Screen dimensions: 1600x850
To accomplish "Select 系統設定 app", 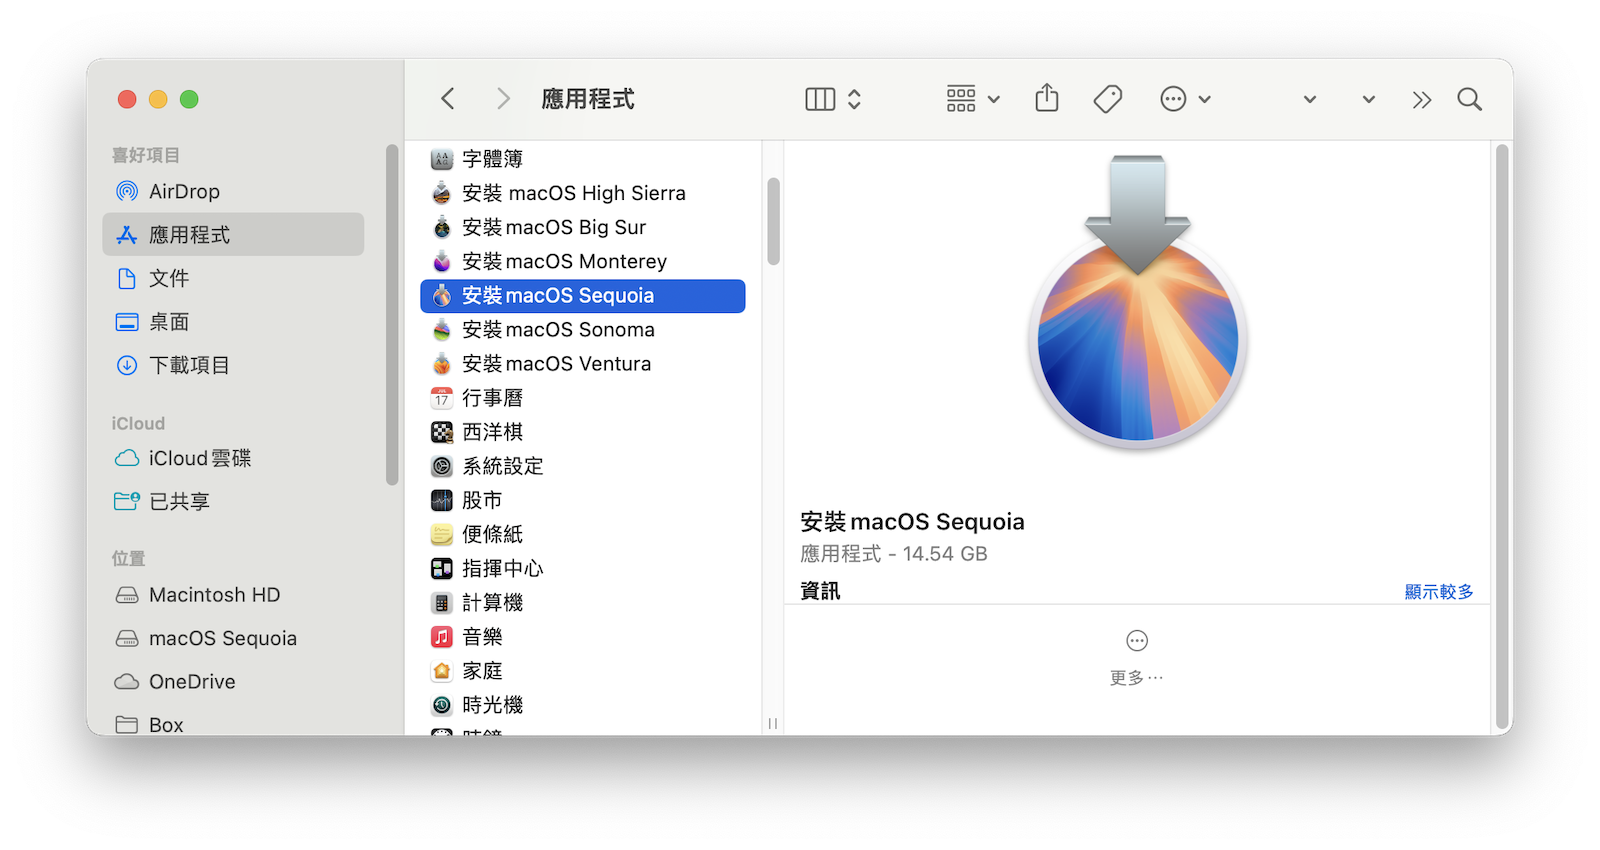I will [x=583, y=466].
